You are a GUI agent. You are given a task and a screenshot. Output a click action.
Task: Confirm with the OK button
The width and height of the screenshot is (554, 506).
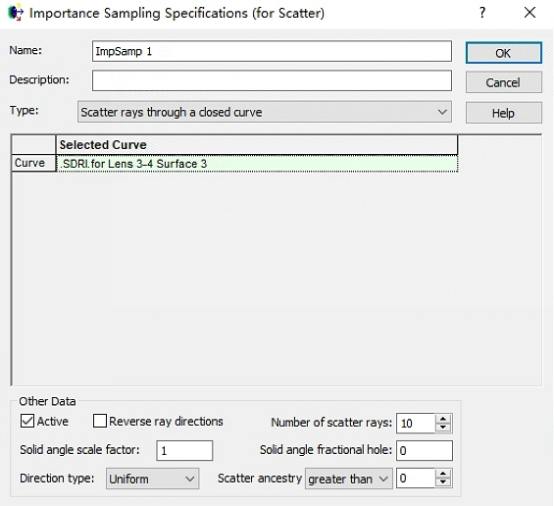pos(503,53)
